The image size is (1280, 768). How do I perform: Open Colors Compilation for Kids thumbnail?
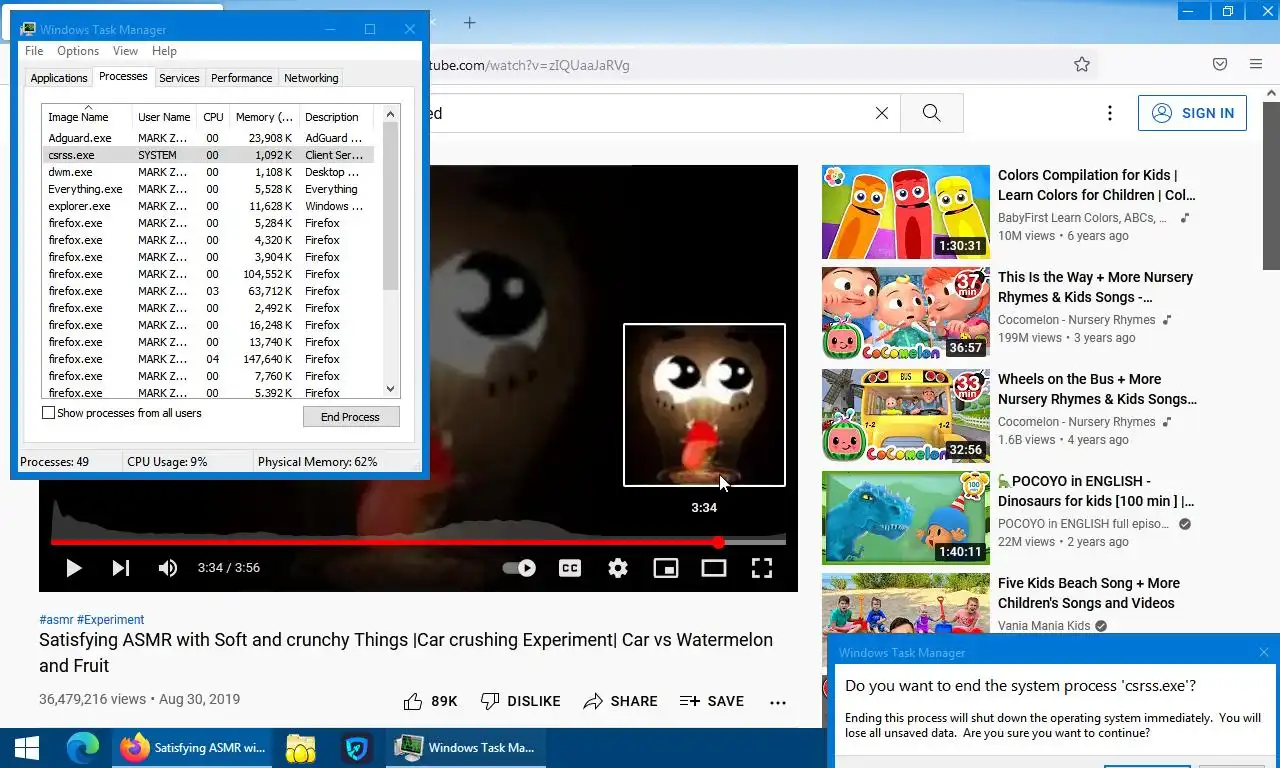(906, 212)
